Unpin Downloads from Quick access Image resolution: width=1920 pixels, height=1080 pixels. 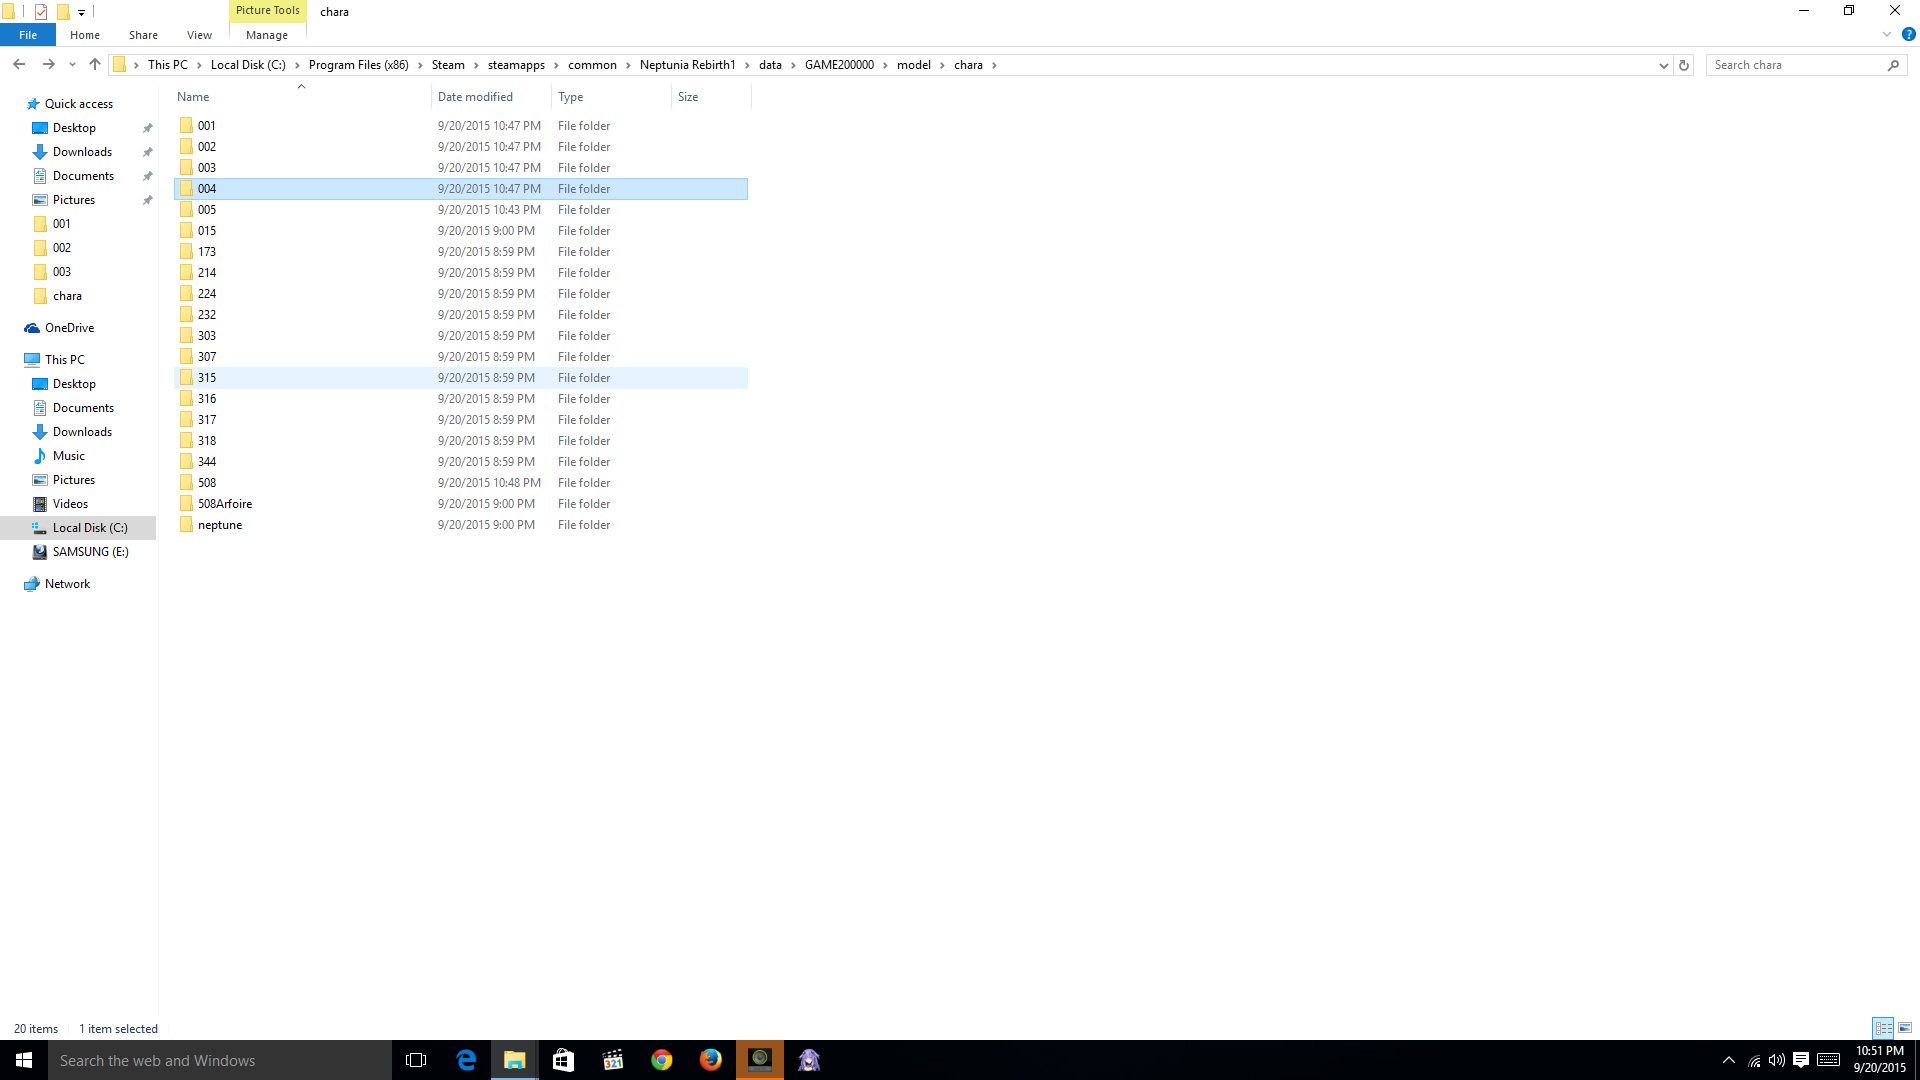coord(148,152)
